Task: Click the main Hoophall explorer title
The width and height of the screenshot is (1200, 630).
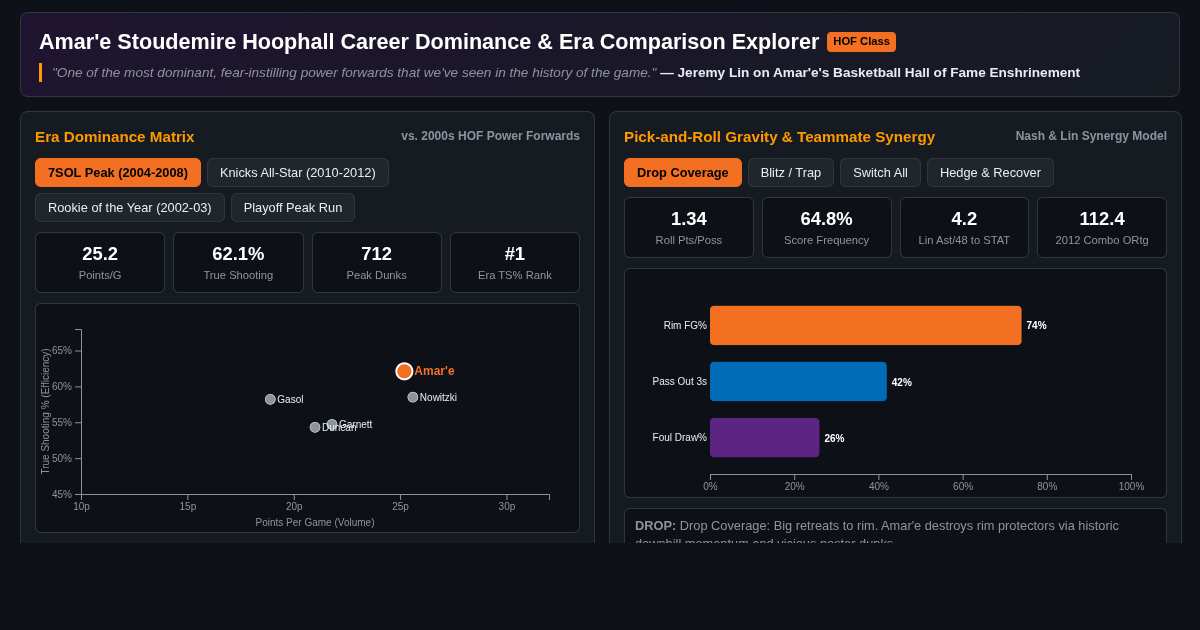Action: coord(429,42)
